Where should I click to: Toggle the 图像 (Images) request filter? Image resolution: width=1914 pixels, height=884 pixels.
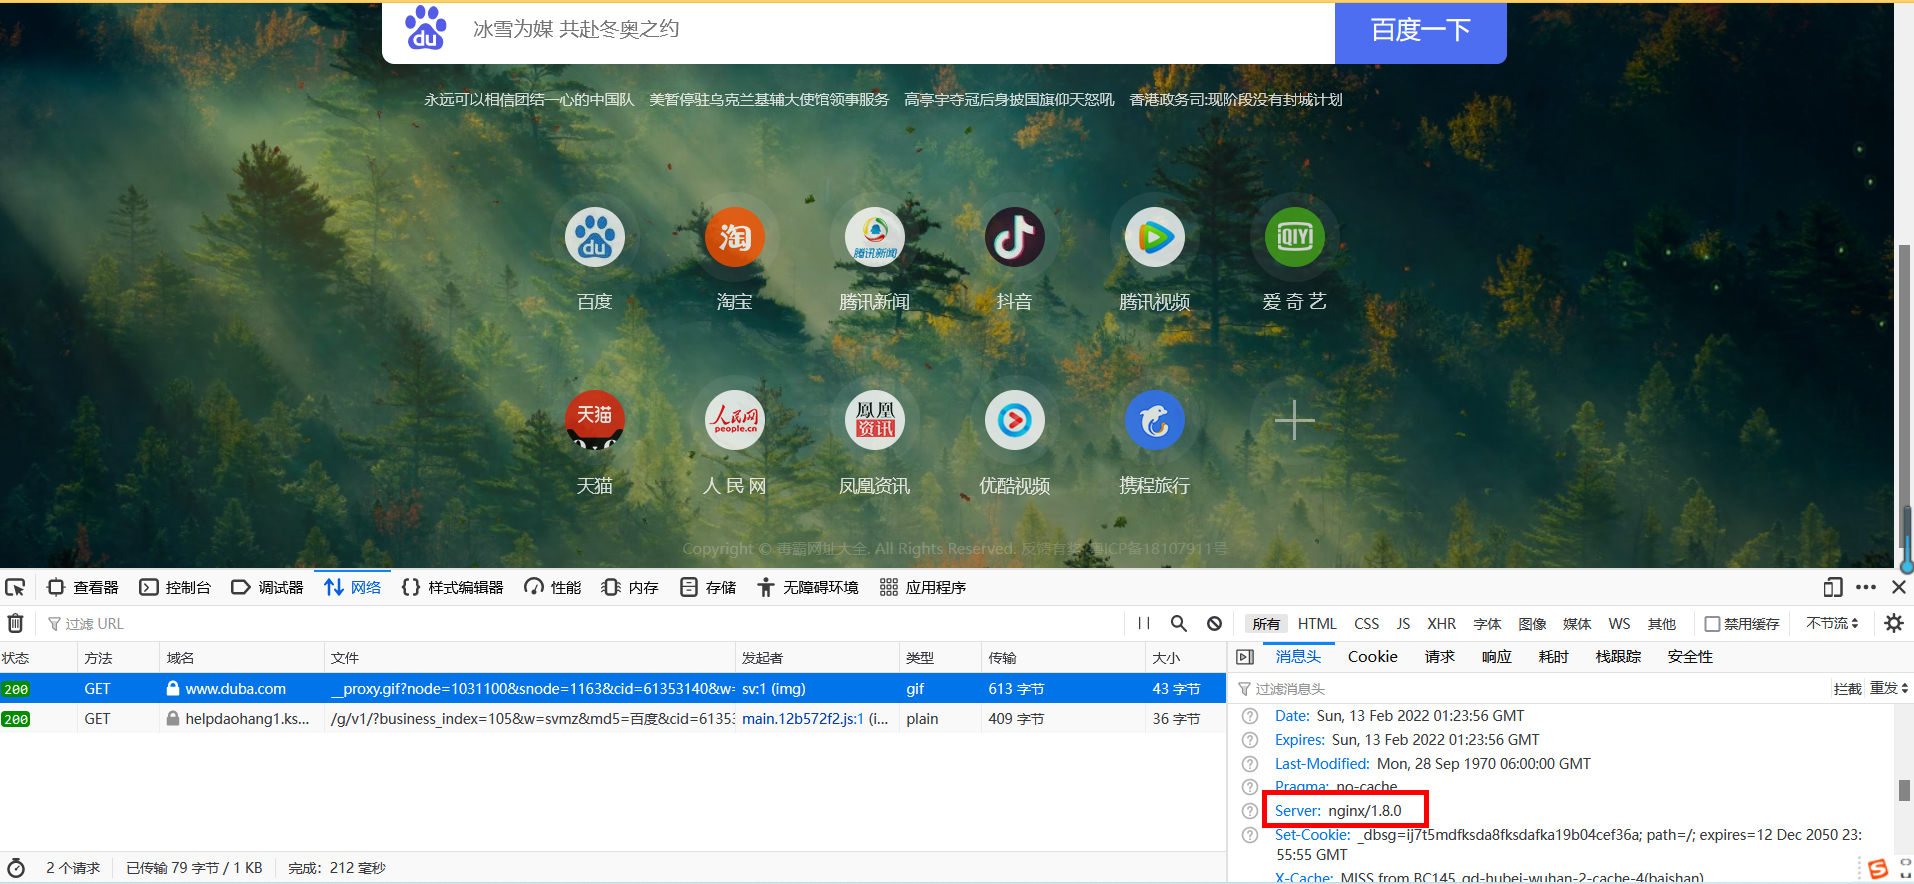pyautogui.click(x=1532, y=624)
